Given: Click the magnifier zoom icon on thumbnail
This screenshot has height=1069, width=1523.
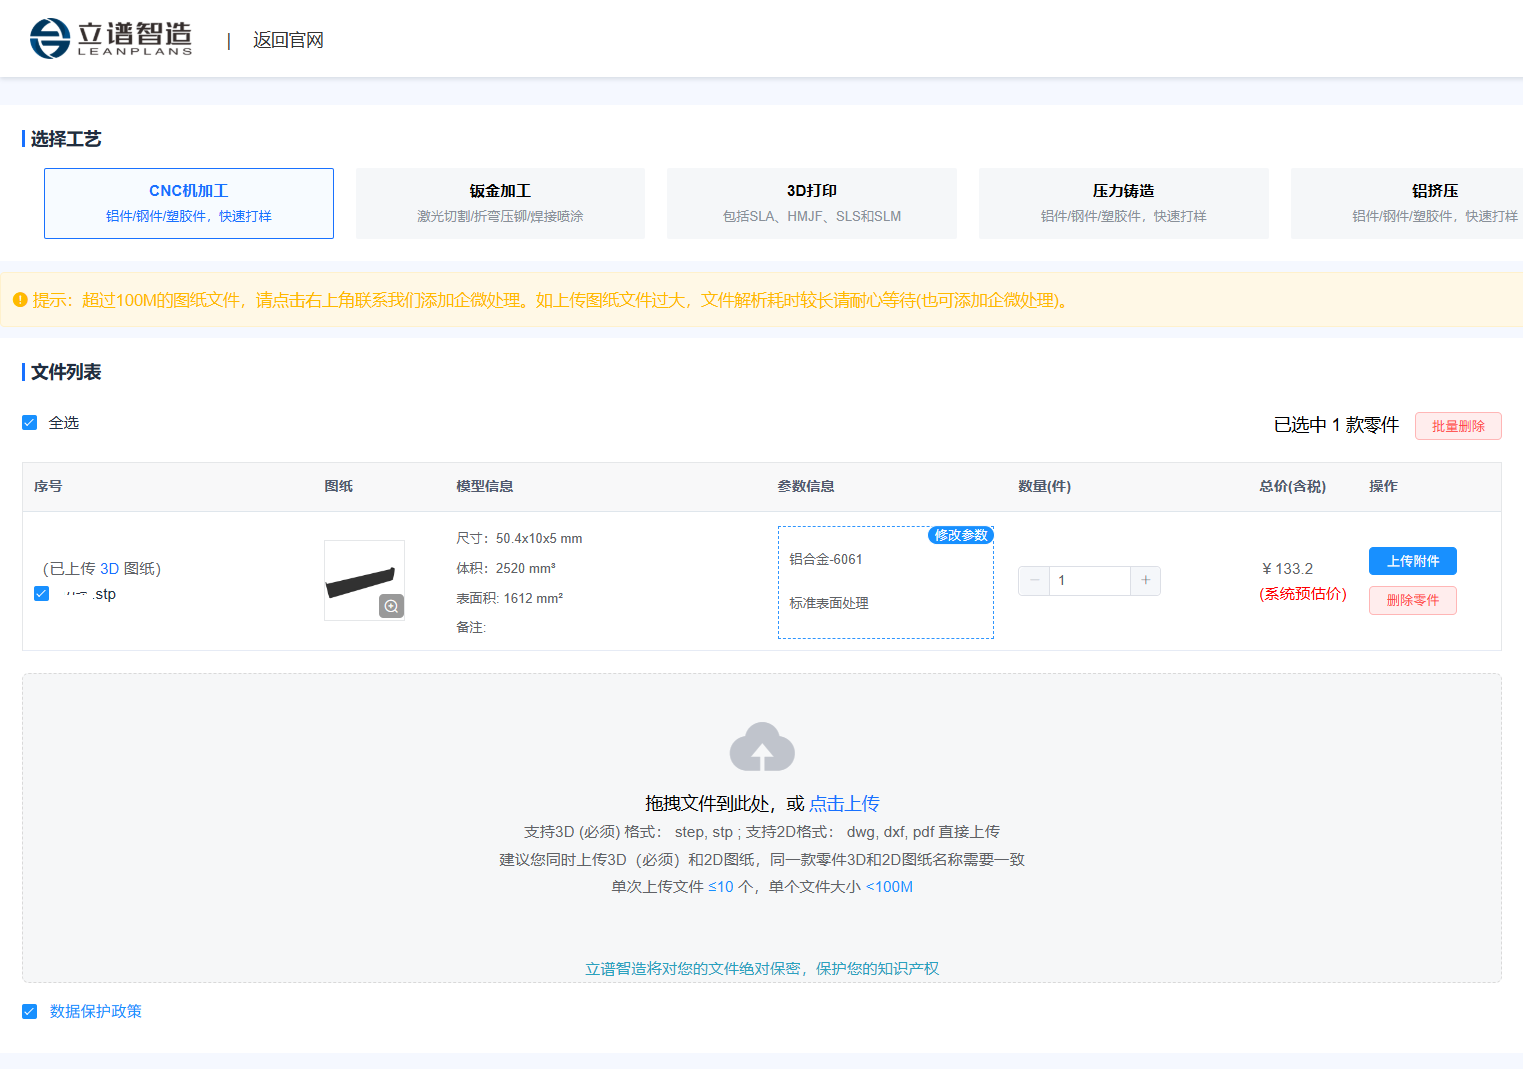Looking at the screenshot, I should click(392, 606).
